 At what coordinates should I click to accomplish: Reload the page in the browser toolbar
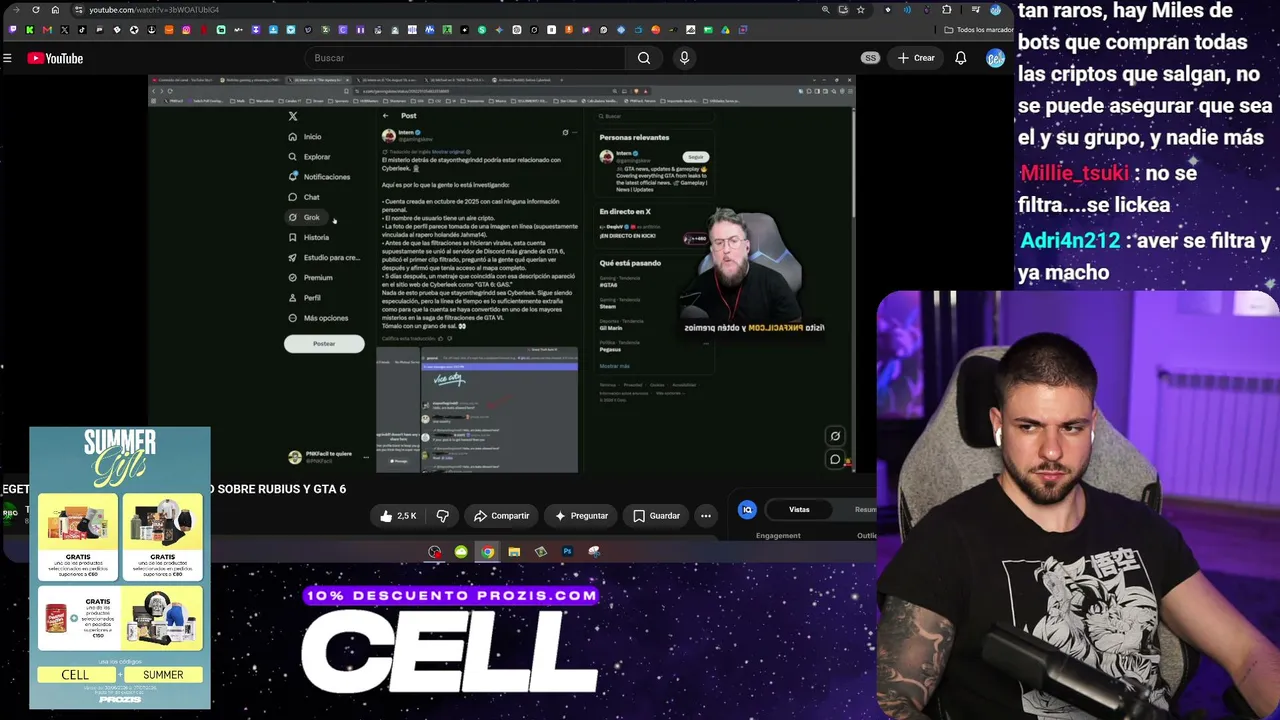tap(36, 10)
